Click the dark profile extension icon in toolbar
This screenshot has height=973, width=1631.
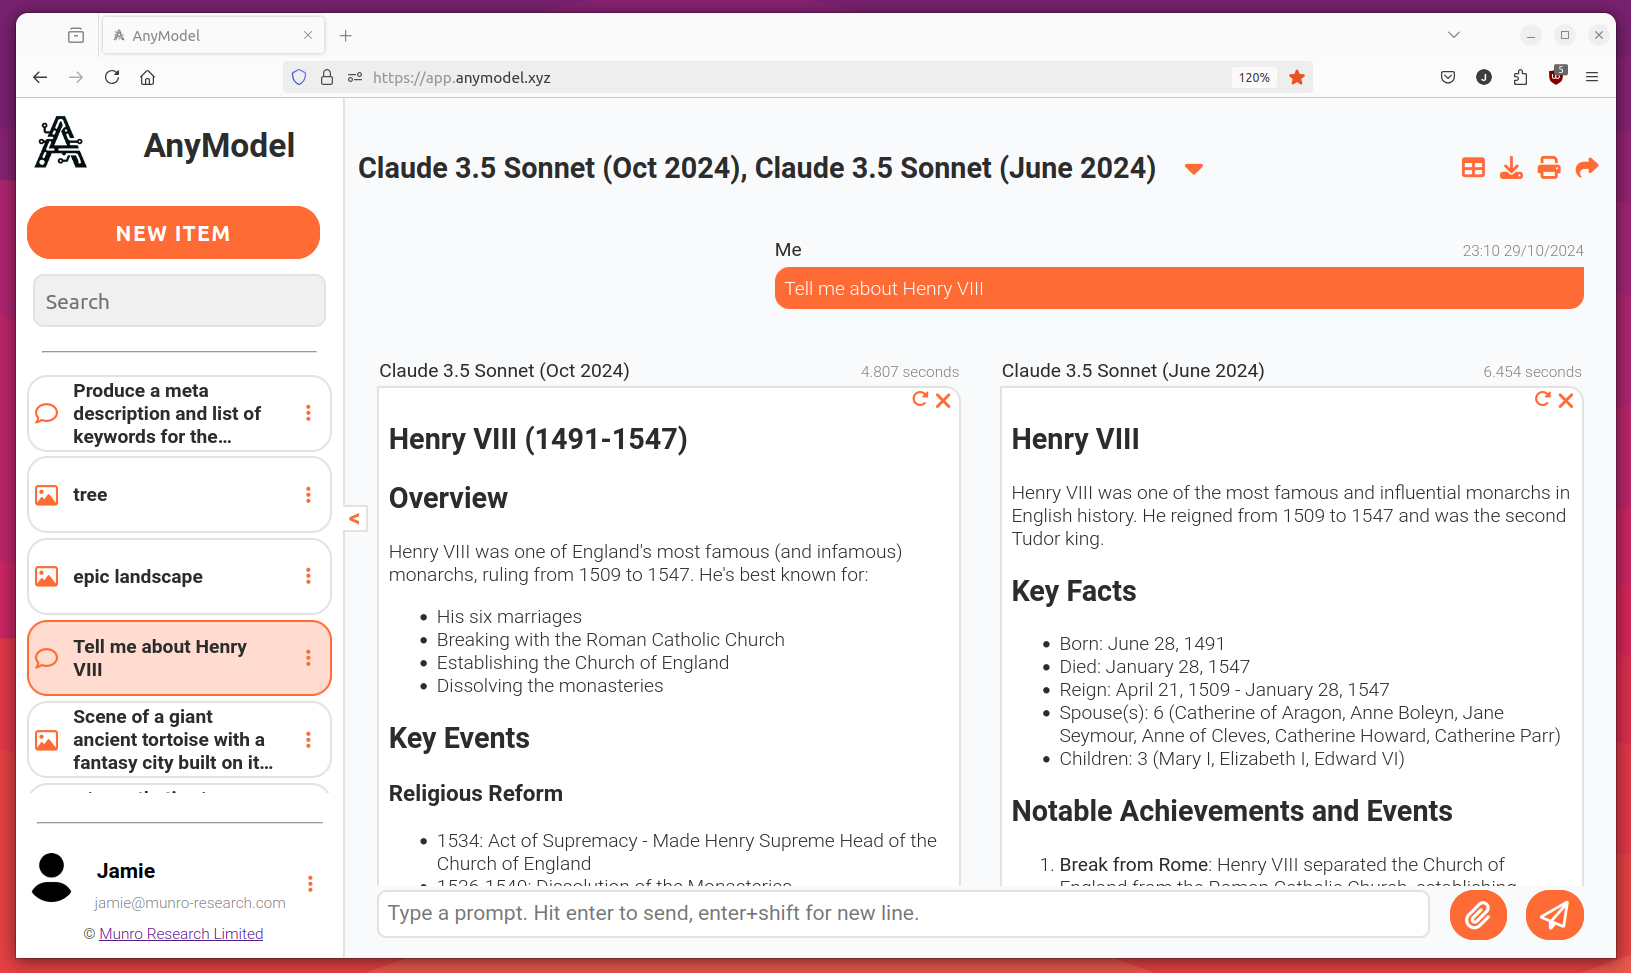(x=1484, y=77)
